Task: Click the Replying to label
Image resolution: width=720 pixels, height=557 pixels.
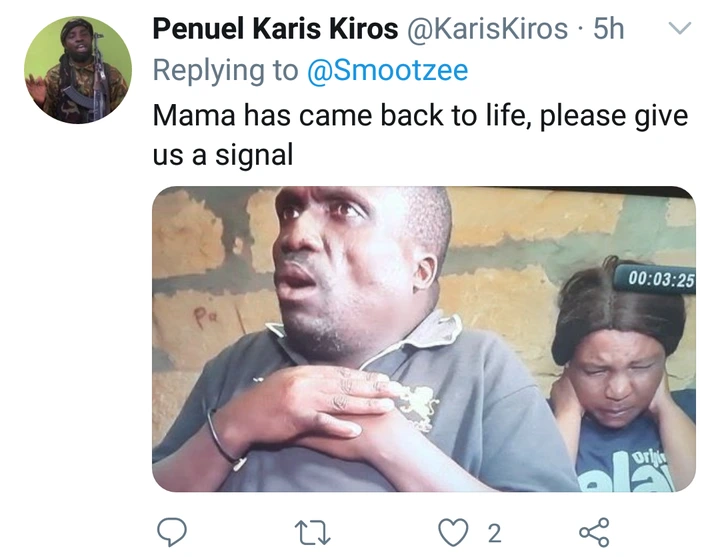Action: 225,70
